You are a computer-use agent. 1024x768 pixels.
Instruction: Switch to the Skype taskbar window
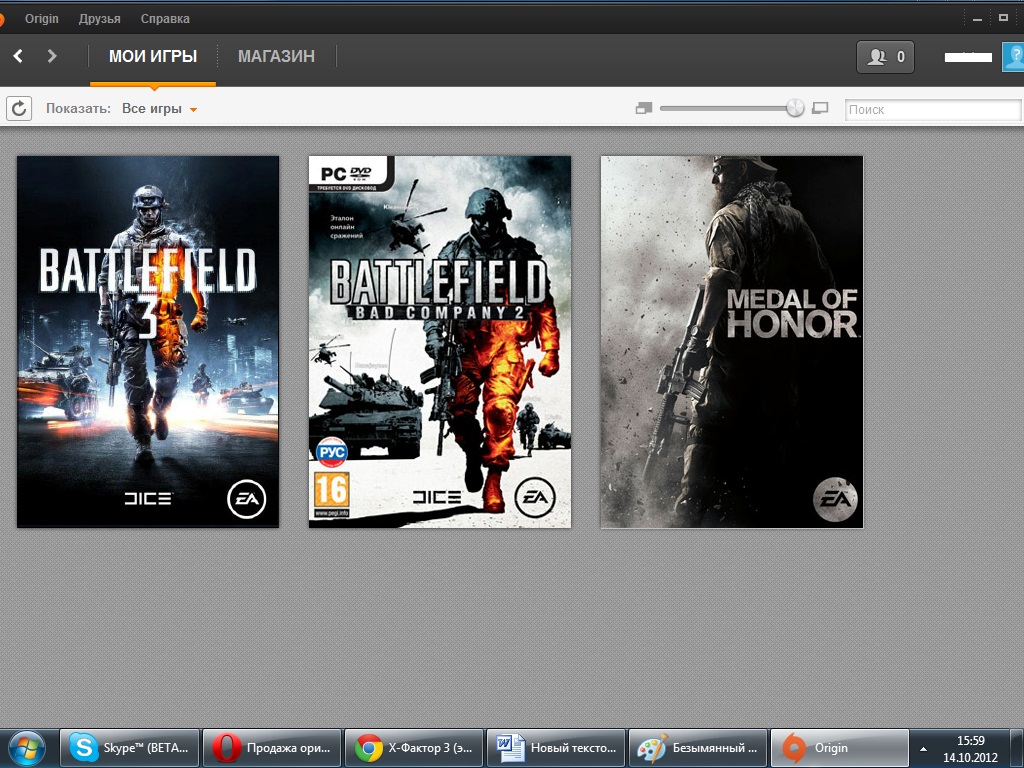[129, 748]
